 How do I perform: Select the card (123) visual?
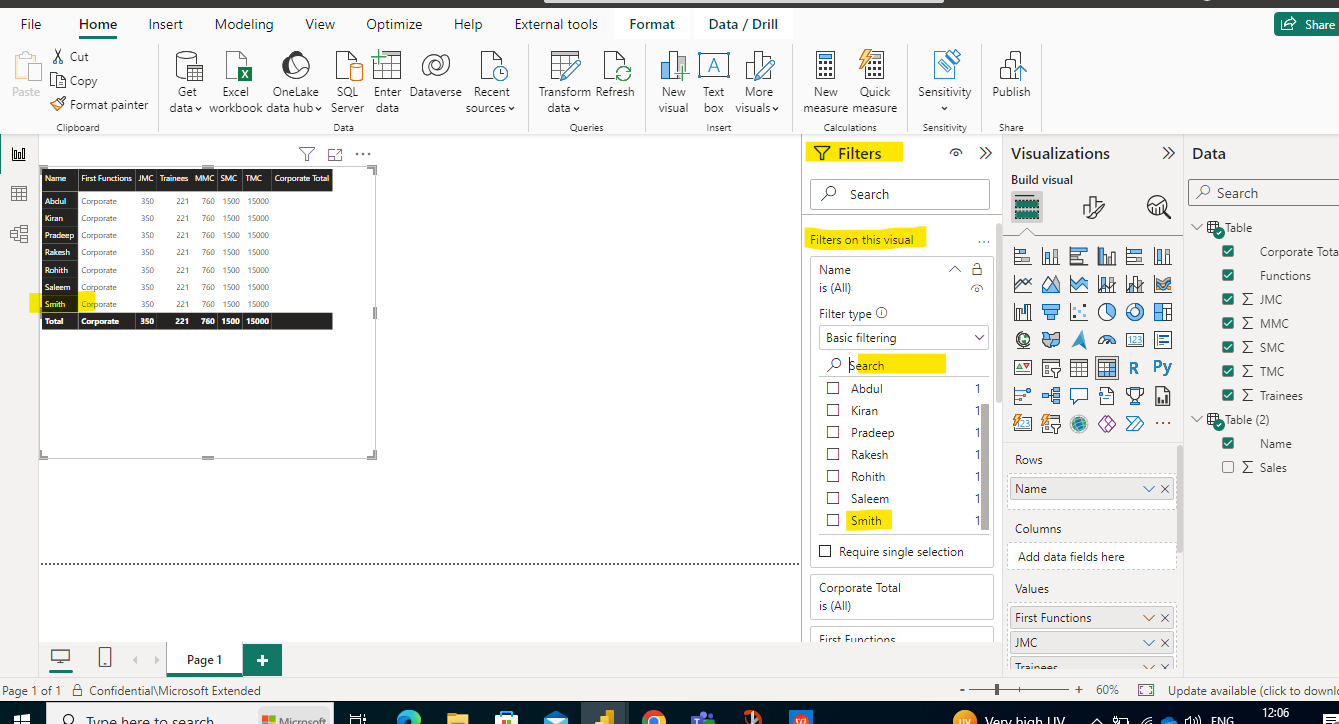point(1134,340)
